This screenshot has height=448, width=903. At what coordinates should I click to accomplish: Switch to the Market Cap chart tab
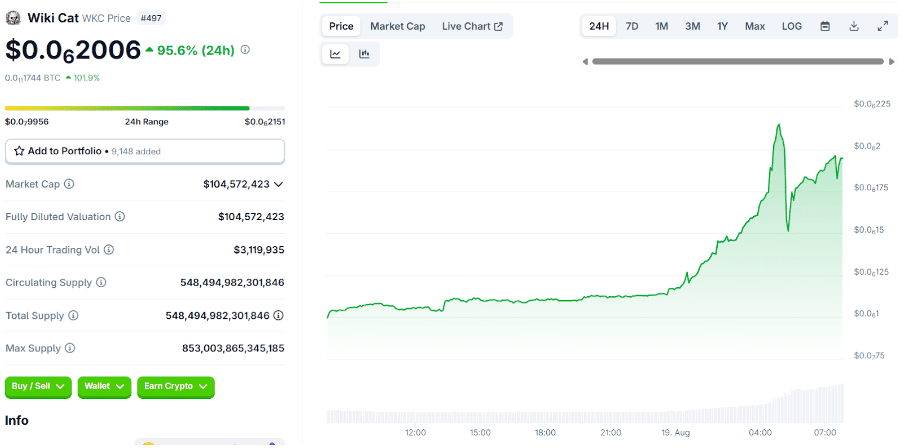tap(397, 26)
